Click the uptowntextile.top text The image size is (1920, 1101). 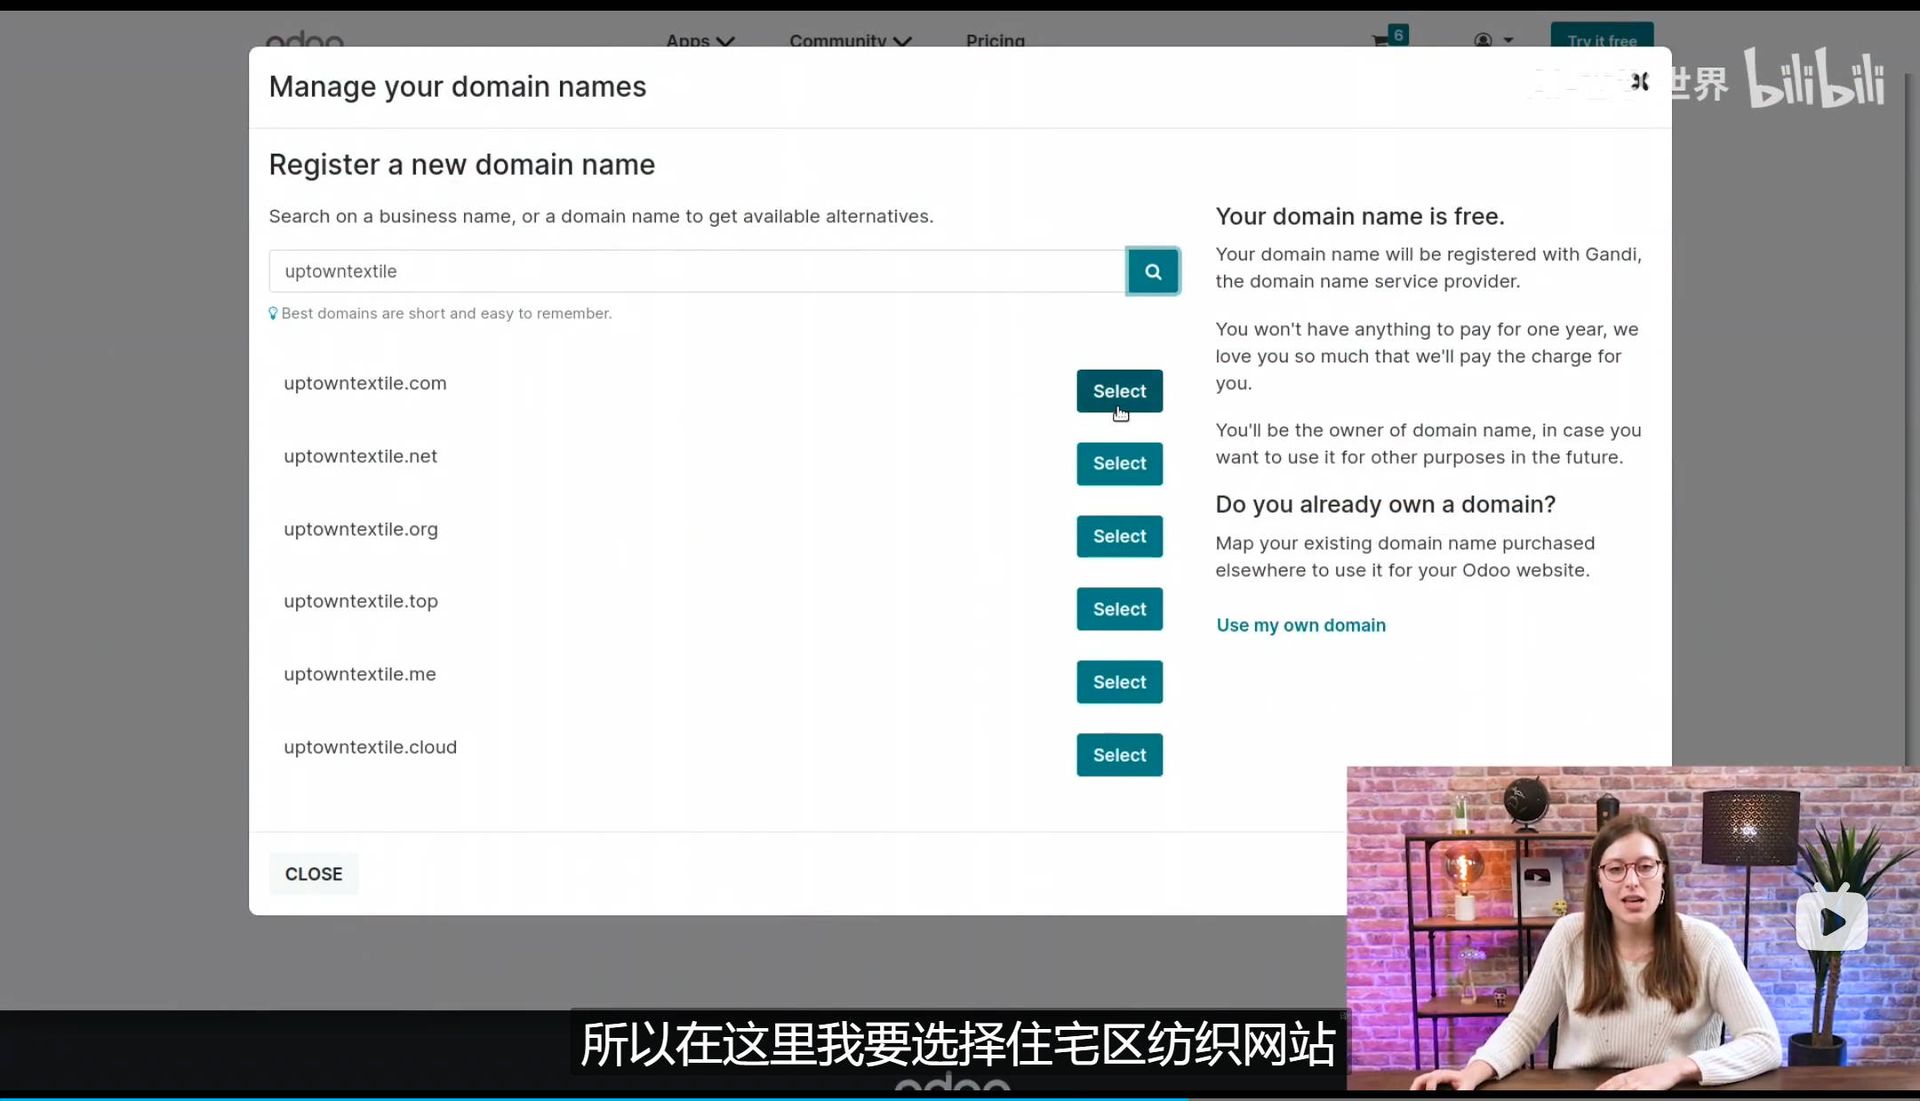click(360, 601)
